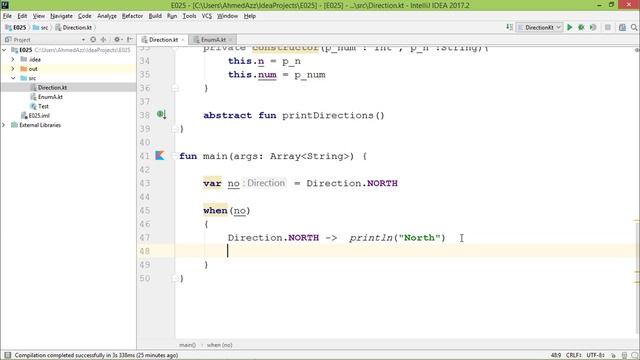640x360 pixels.
Task: Click src breadcrumb in navigation bar
Action: (41, 27)
